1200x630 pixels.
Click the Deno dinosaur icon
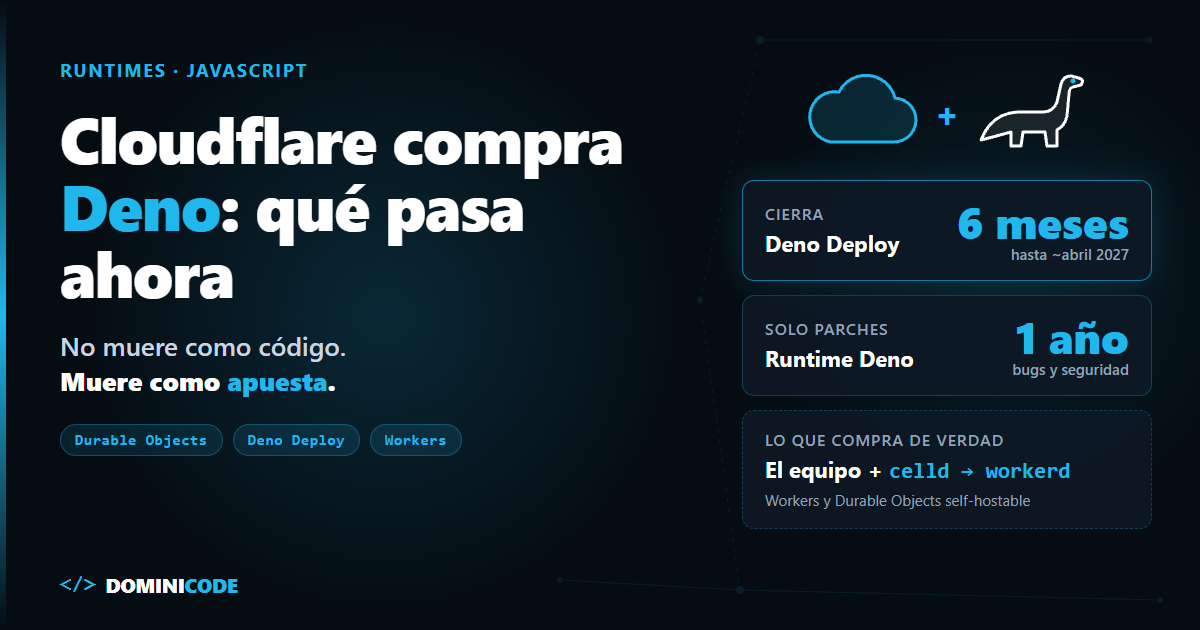[x=1033, y=111]
